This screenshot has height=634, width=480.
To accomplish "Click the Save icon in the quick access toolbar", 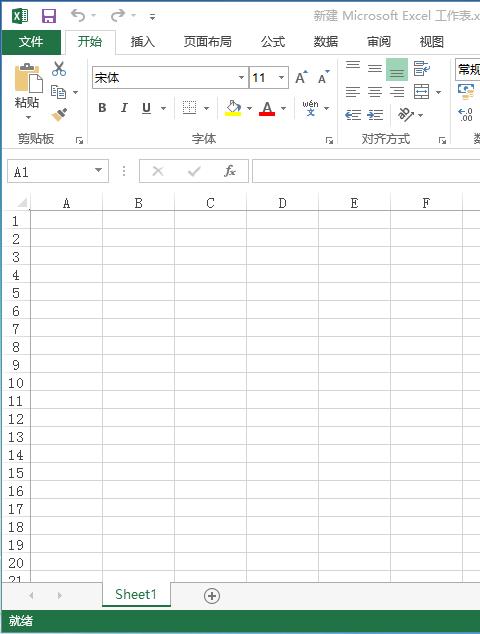I will click(49, 16).
